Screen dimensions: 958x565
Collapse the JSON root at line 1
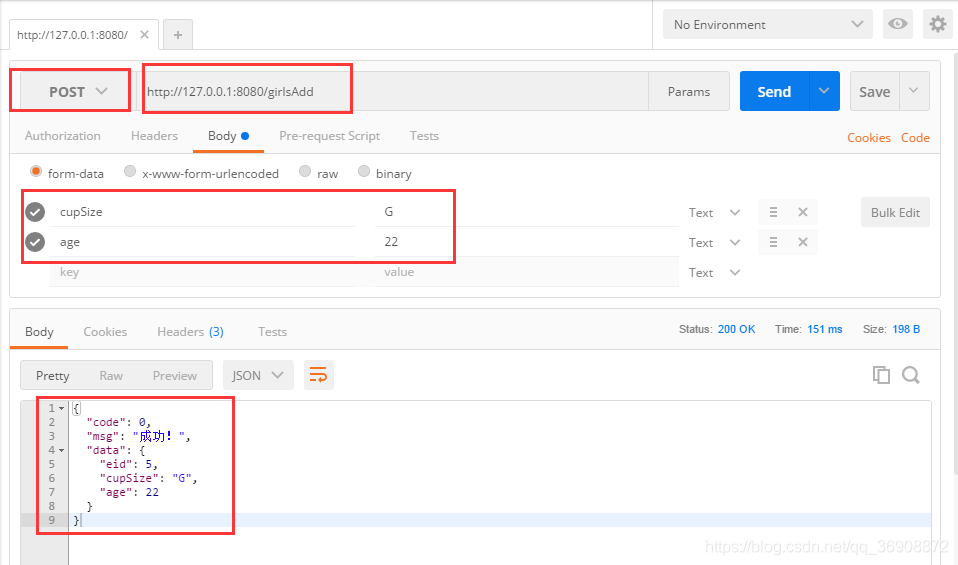click(x=61, y=408)
